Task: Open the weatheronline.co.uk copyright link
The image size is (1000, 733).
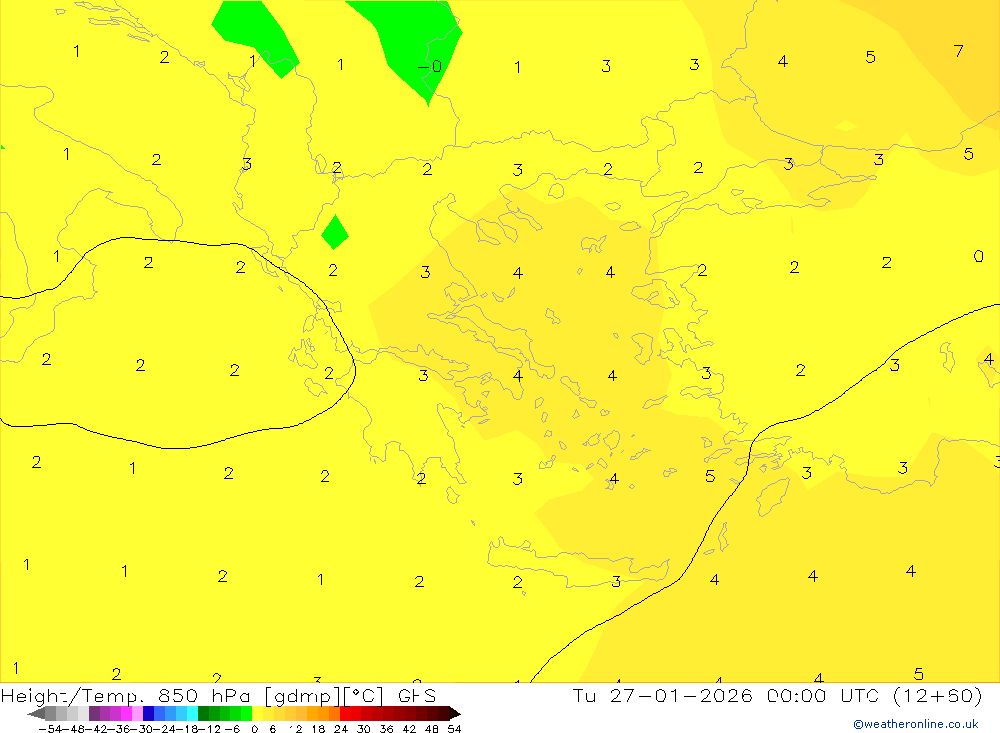Action: tap(916, 724)
